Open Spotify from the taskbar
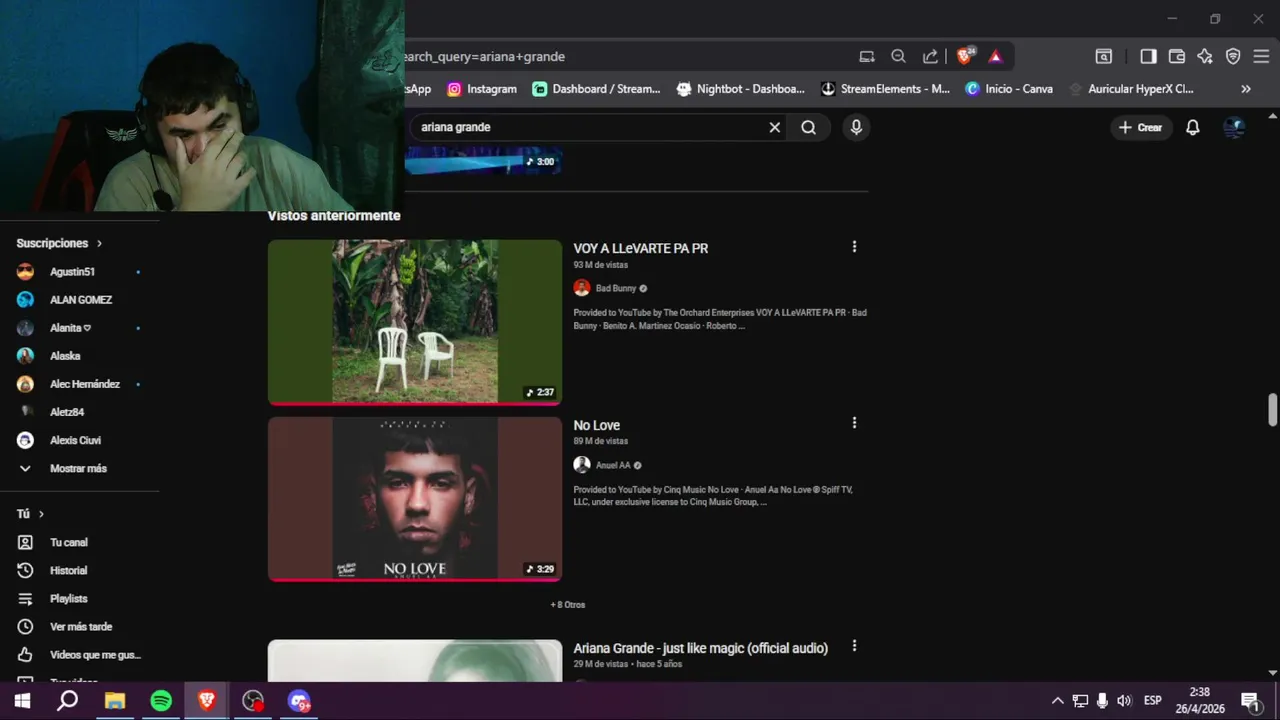The width and height of the screenshot is (1280, 720). [x=161, y=701]
